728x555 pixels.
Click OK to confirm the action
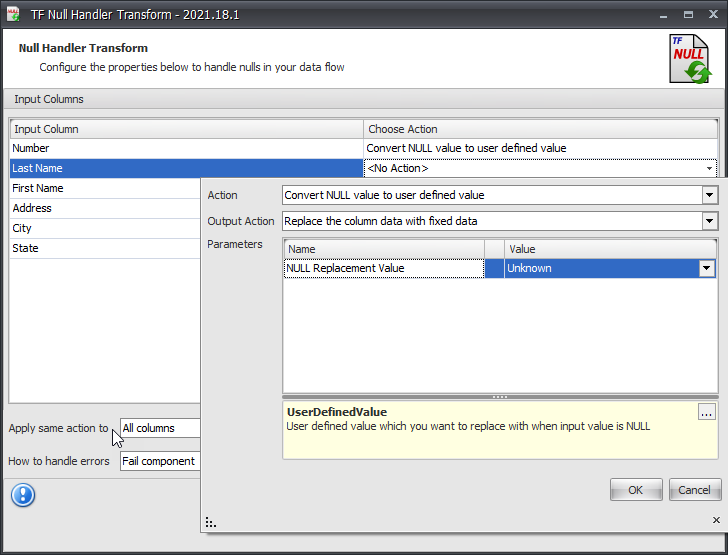coord(636,490)
